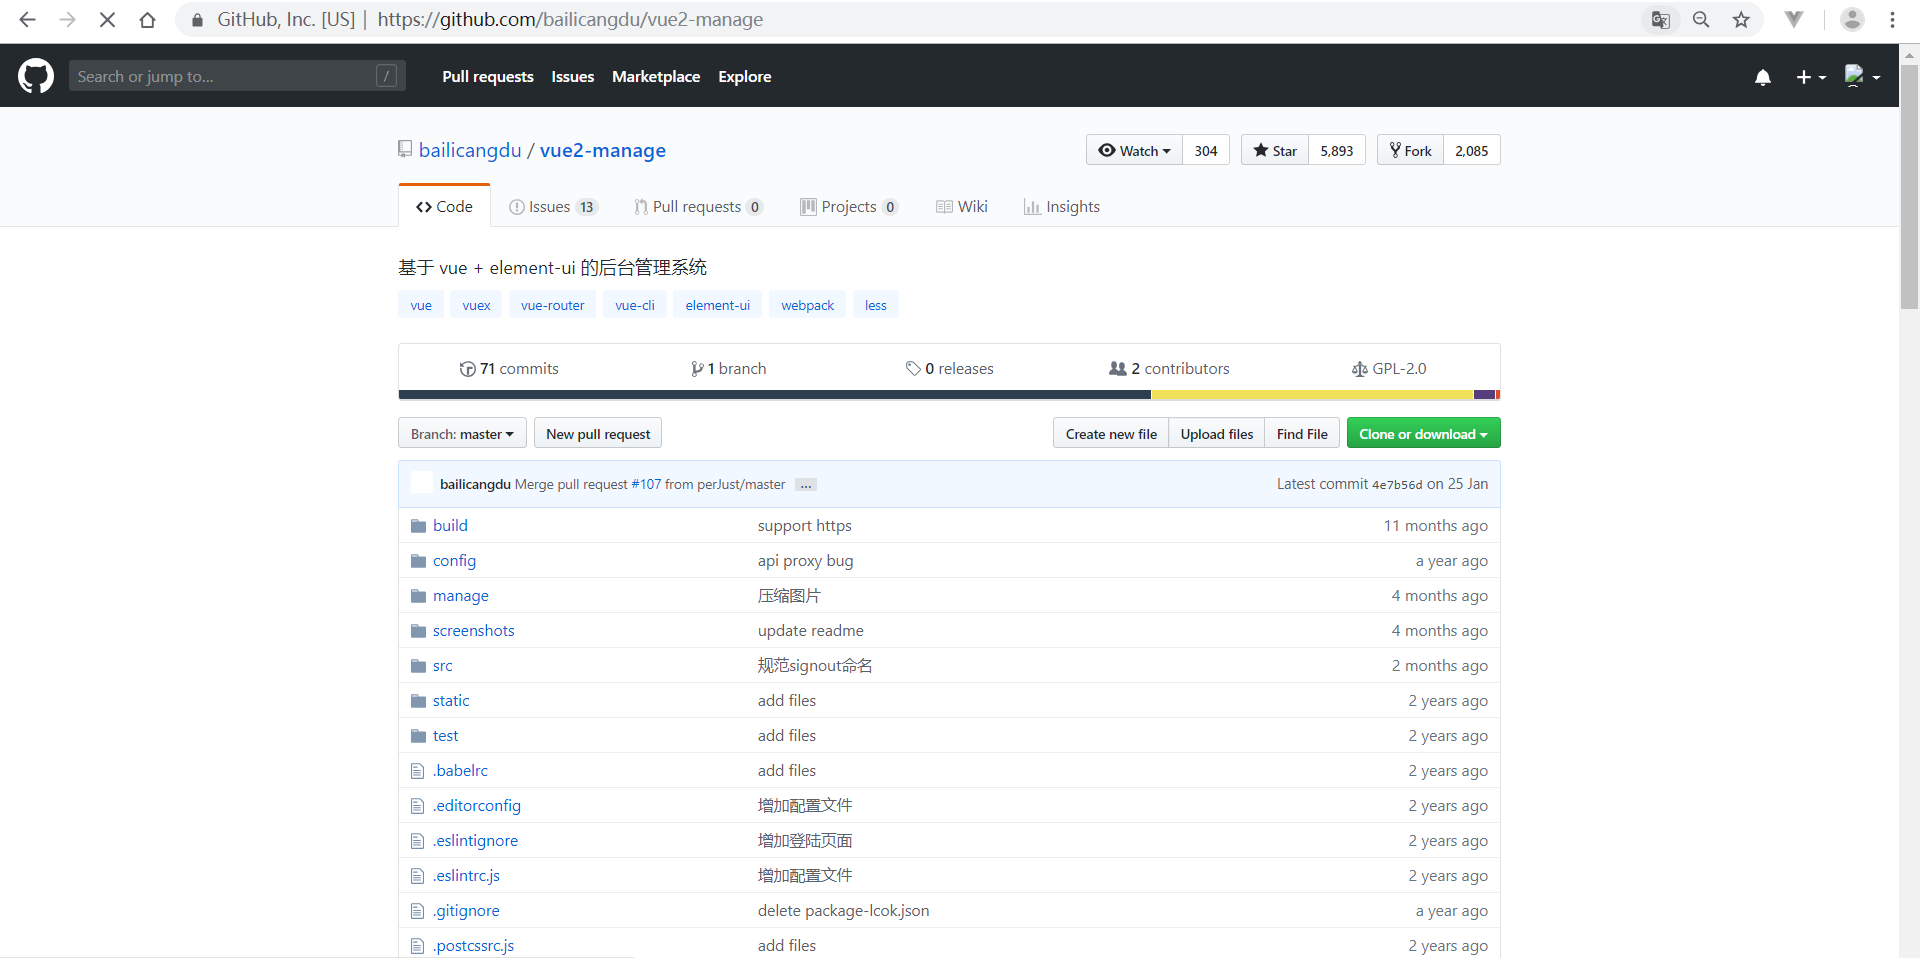The height and width of the screenshot is (958, 1920).
Task: Open the Watch dropdown
Action: [1134, 150]
